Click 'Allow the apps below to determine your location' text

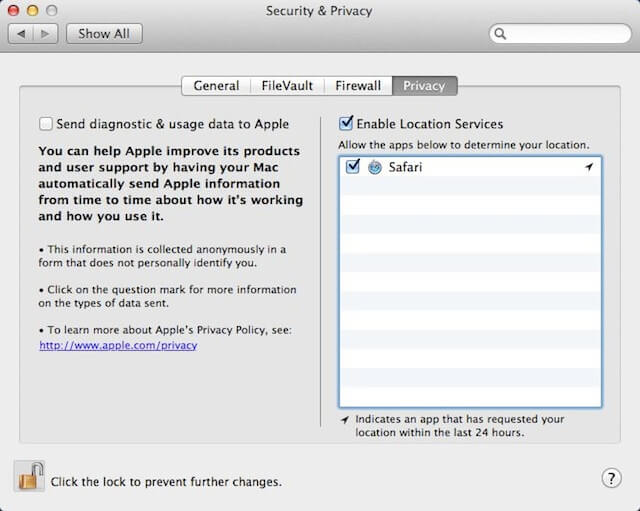coord(464,145)
